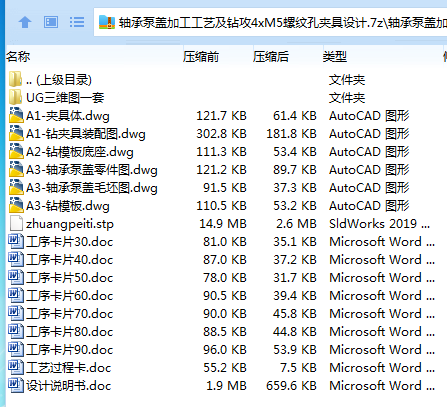Select file name 'A3-轴承泵盖毛坯图.dwg'
The image size is (447, 407).
92,188
